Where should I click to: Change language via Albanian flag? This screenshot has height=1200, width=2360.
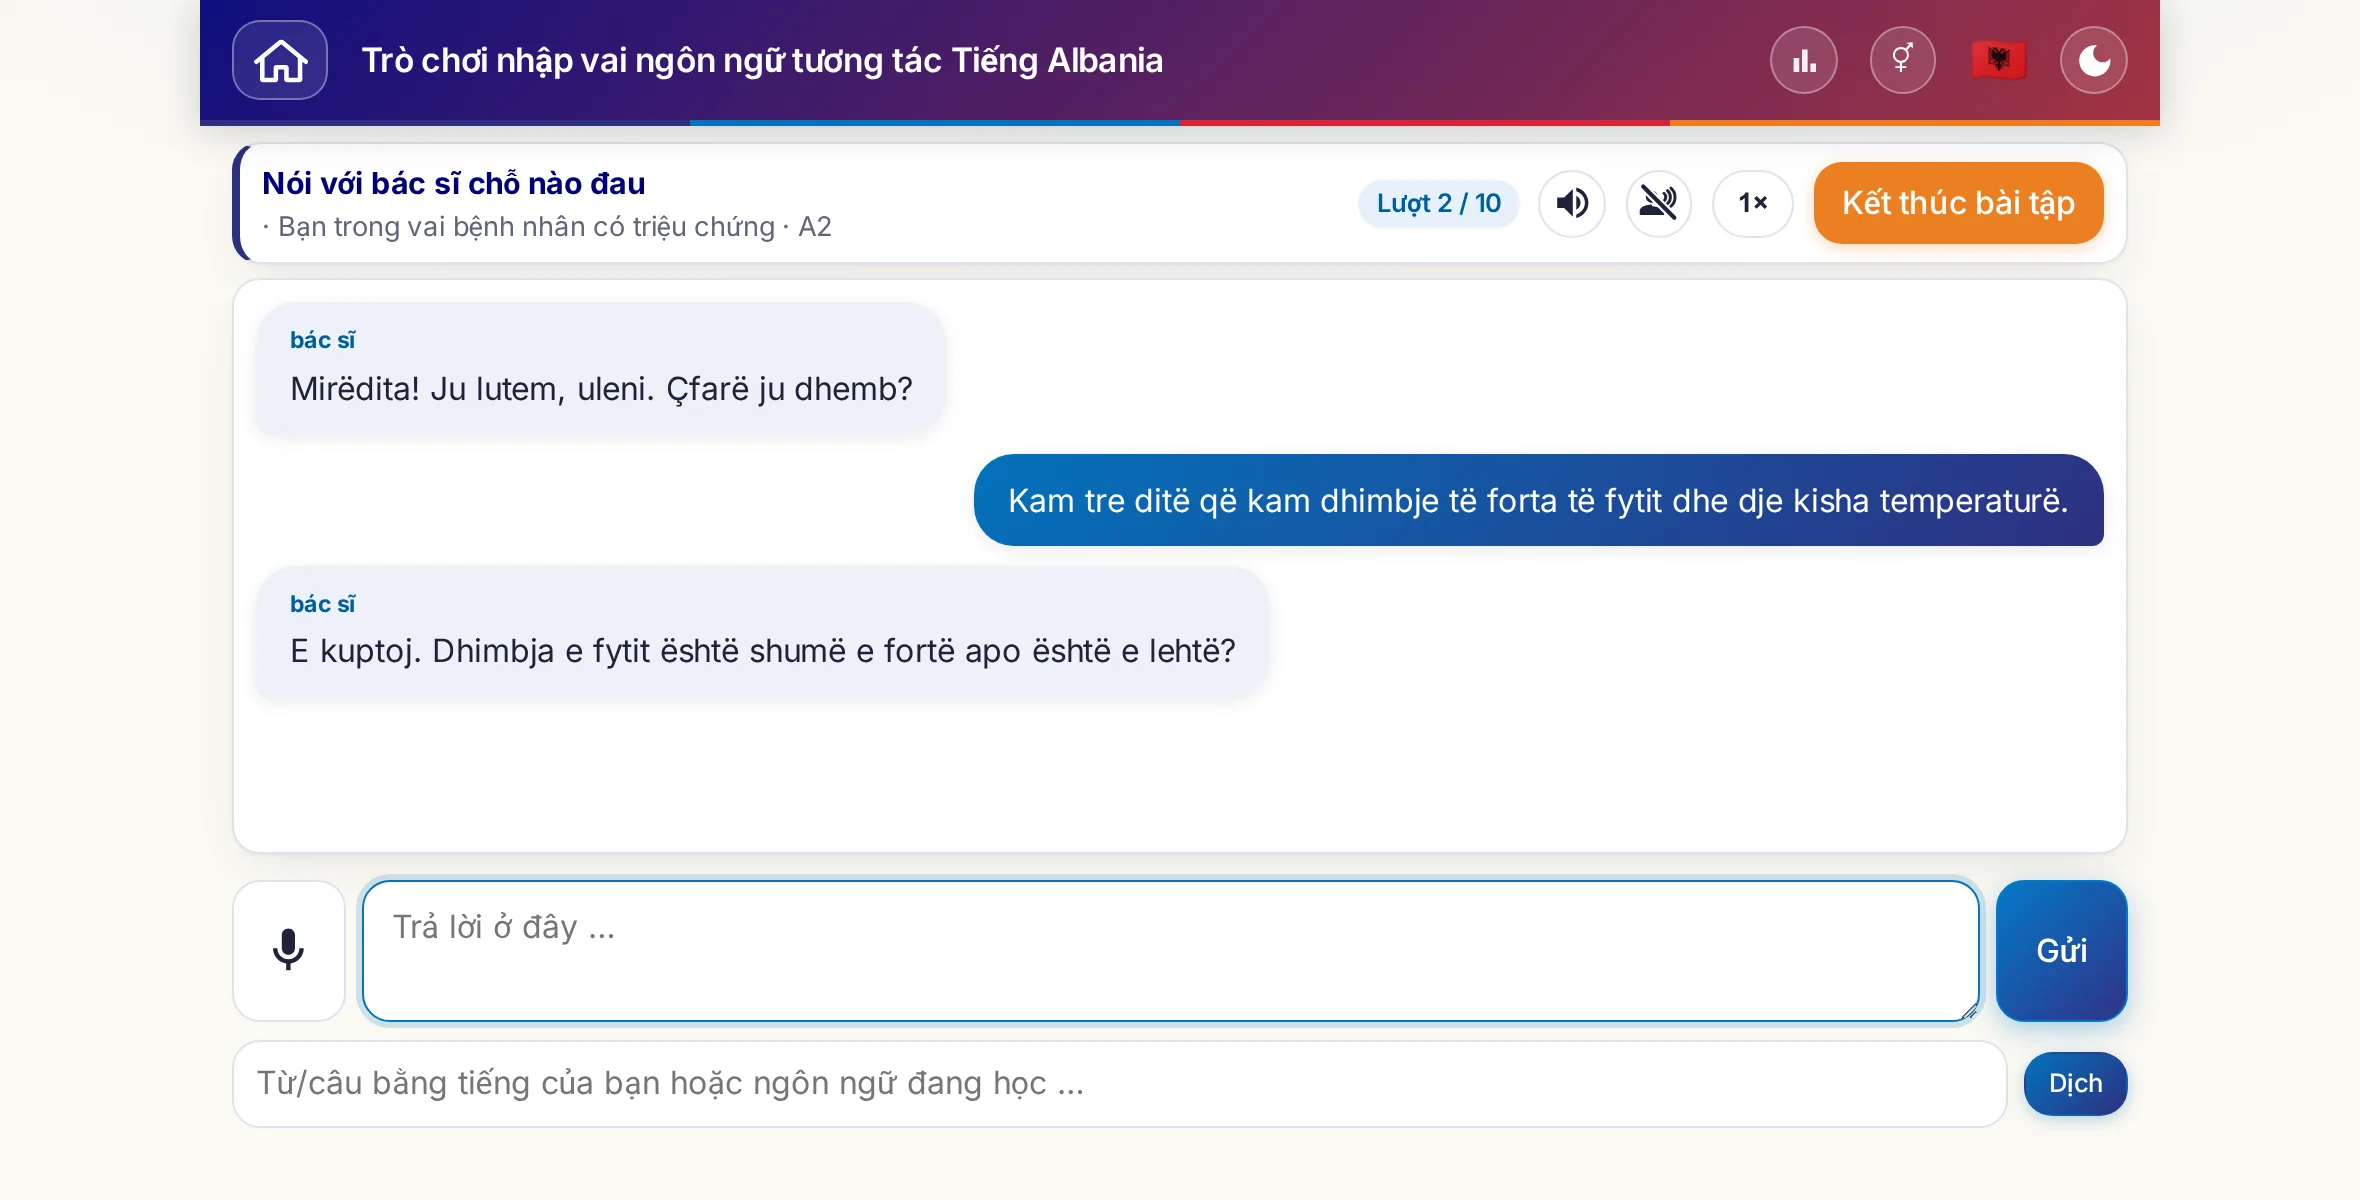1998,60
